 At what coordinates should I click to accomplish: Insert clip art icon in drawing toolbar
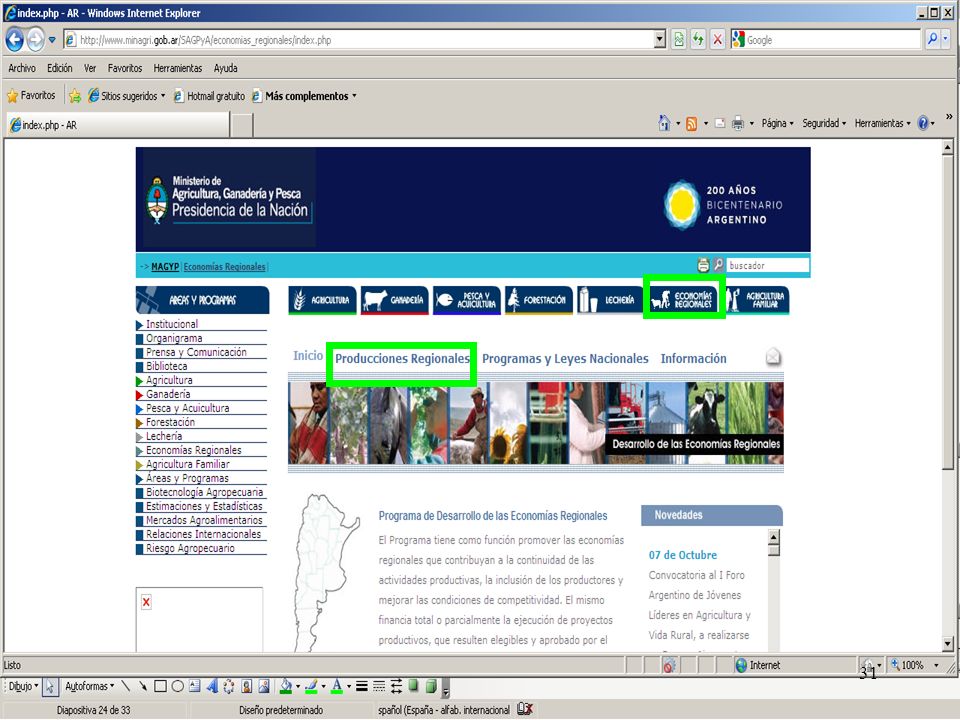click(x=246, y=686)
